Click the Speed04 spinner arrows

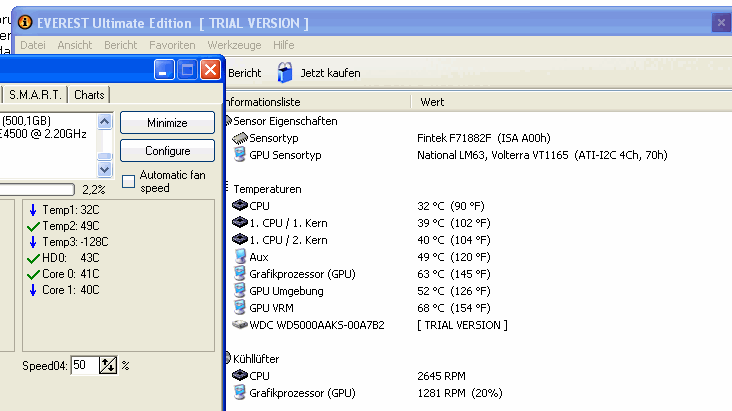pos(108,365)
